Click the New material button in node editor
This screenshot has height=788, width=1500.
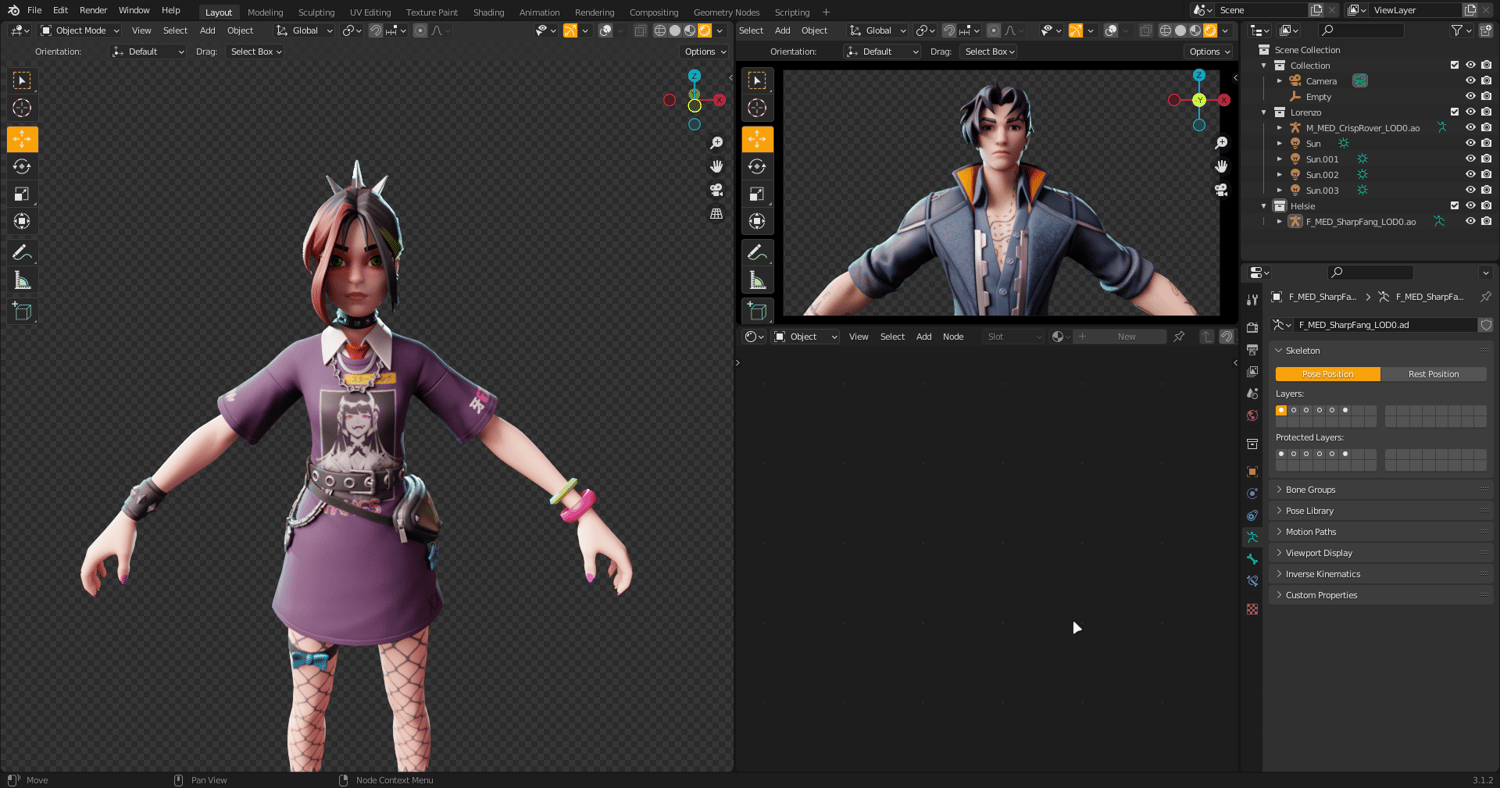pyautogui.click(x=1126, y=337)
